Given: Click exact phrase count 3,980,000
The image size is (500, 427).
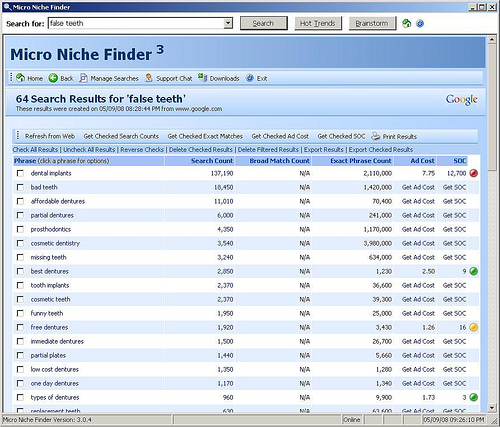Looking at the screenshot, I should 378,243.
